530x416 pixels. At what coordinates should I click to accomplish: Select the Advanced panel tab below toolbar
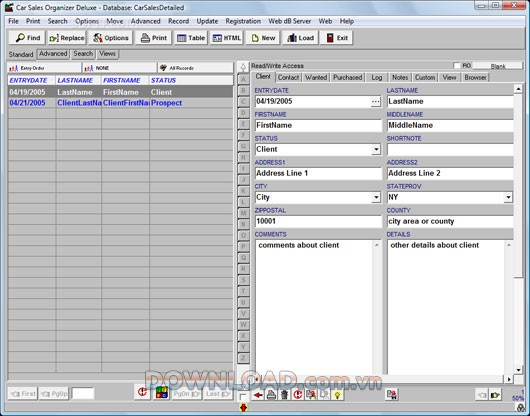(x=53, y=54)
